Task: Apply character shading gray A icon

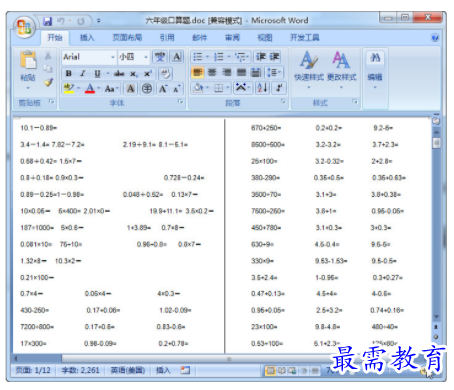Action: point(131,89)
